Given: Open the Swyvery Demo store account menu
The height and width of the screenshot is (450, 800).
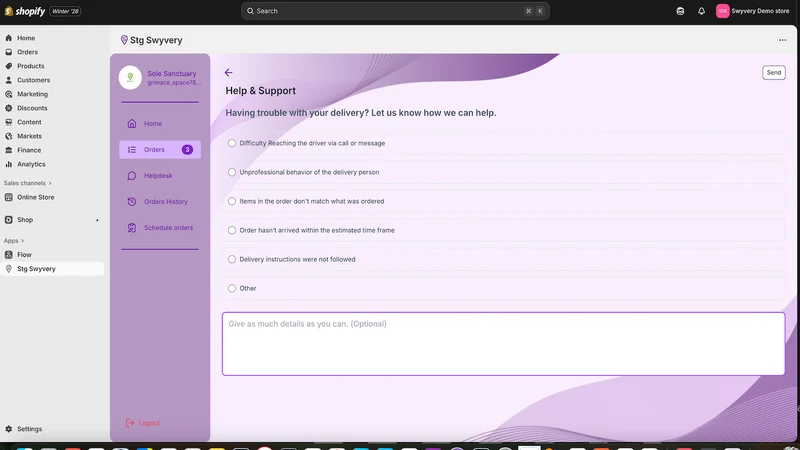Looking at the screenshot, I should [753, 11].
